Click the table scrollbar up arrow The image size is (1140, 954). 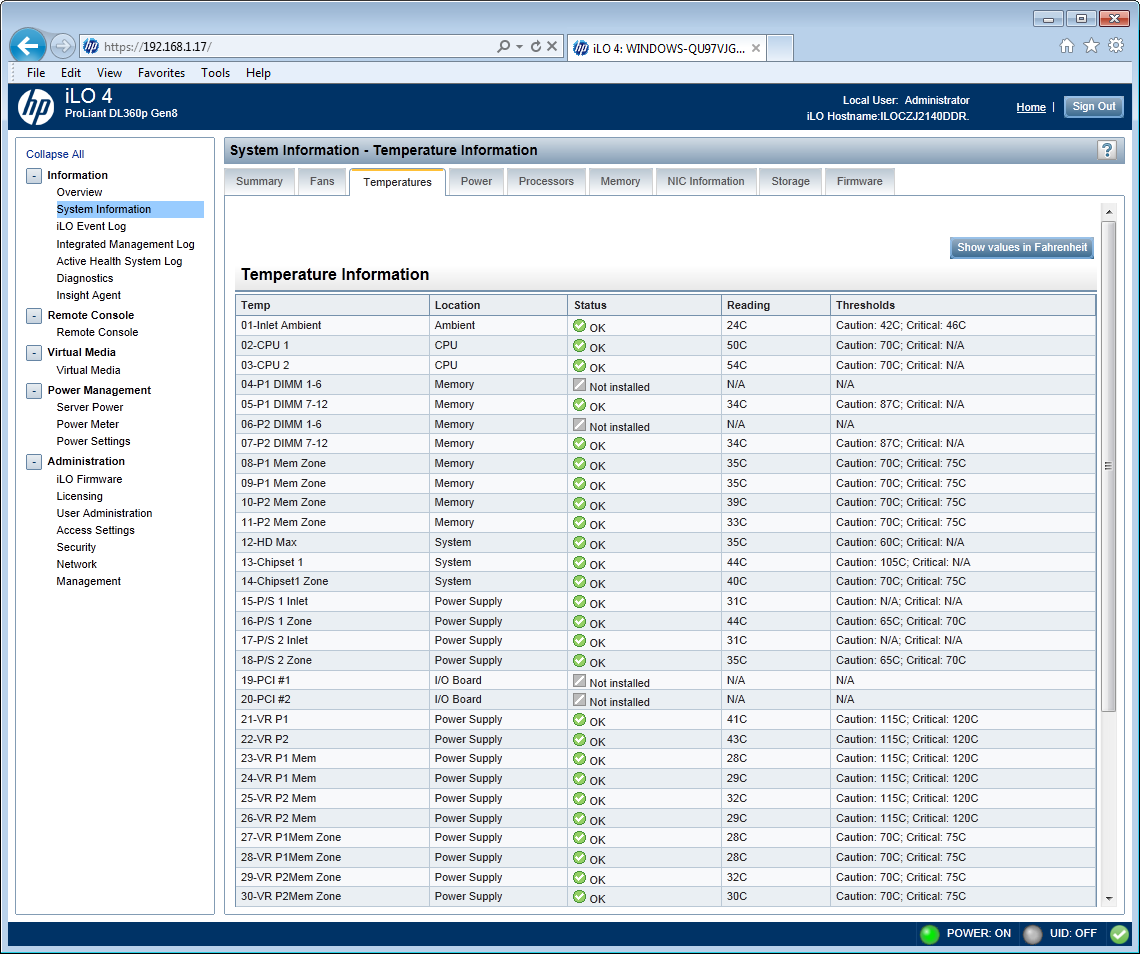click(1109, 212)
